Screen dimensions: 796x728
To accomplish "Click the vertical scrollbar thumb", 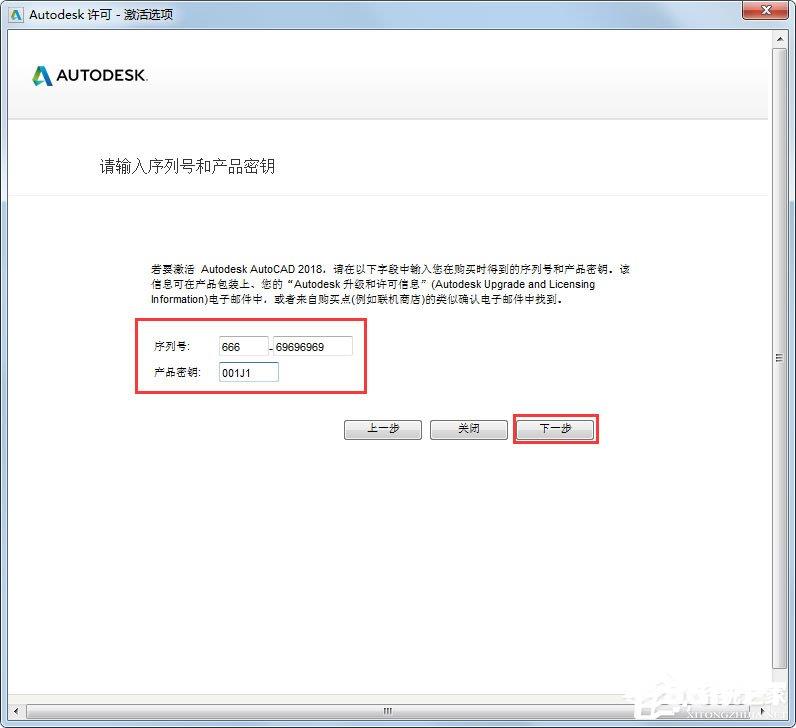I will click(x=780, y=358).
